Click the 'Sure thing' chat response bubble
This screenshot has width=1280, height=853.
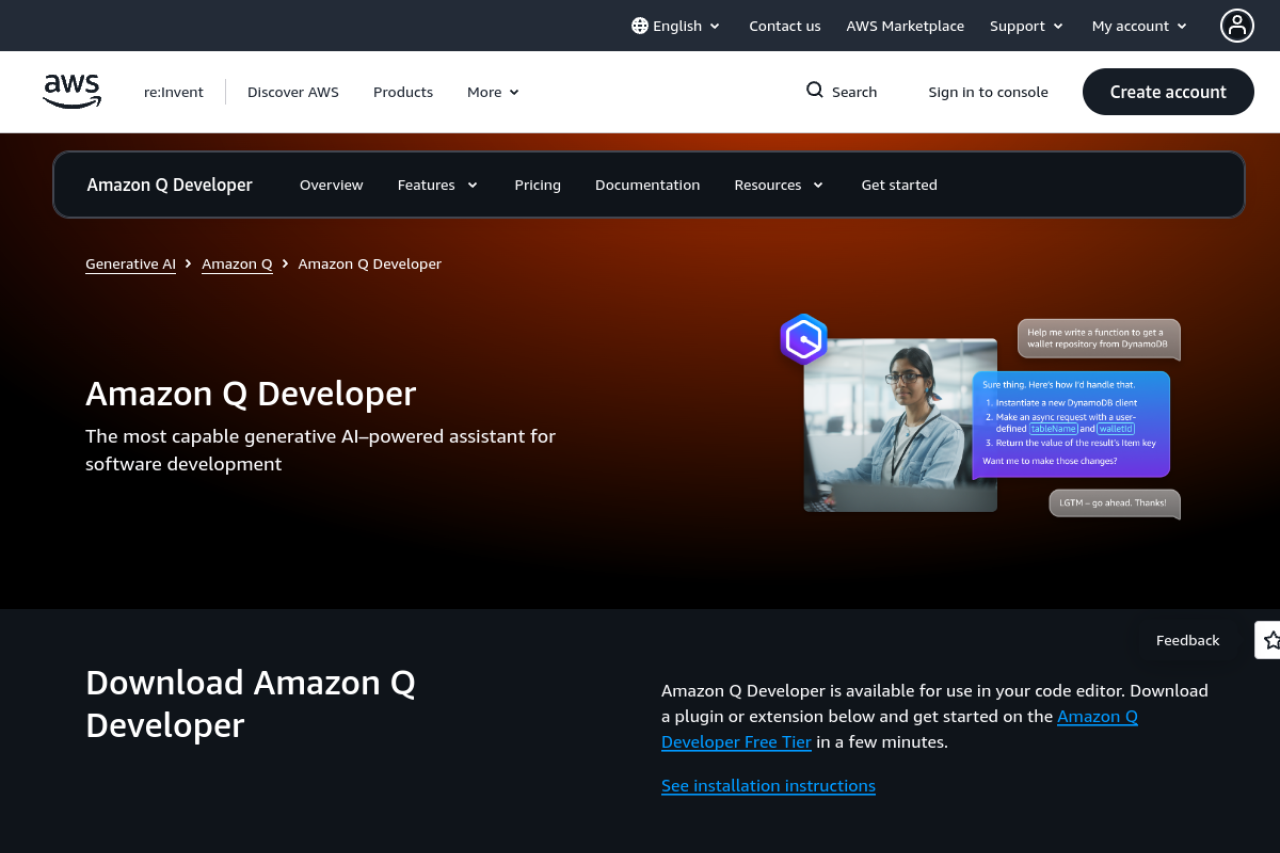pyautogui.click(x=1071, y=424)
